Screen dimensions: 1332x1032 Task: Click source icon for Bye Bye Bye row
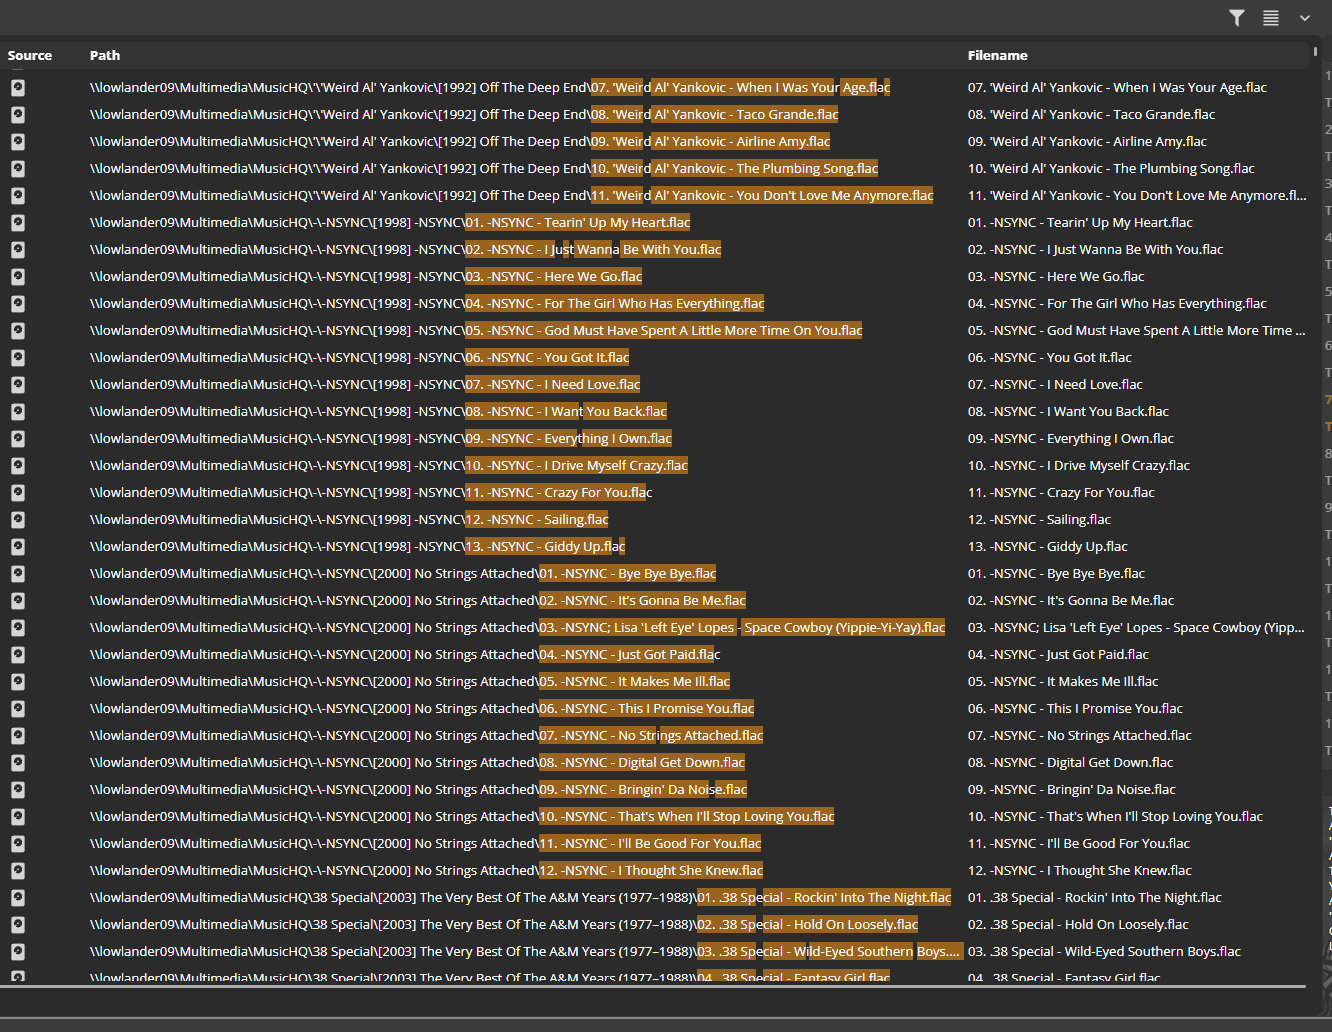coord(18,574)
